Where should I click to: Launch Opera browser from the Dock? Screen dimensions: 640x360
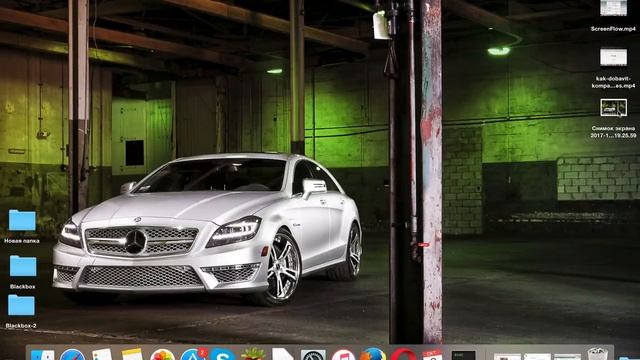click(403, 354)
